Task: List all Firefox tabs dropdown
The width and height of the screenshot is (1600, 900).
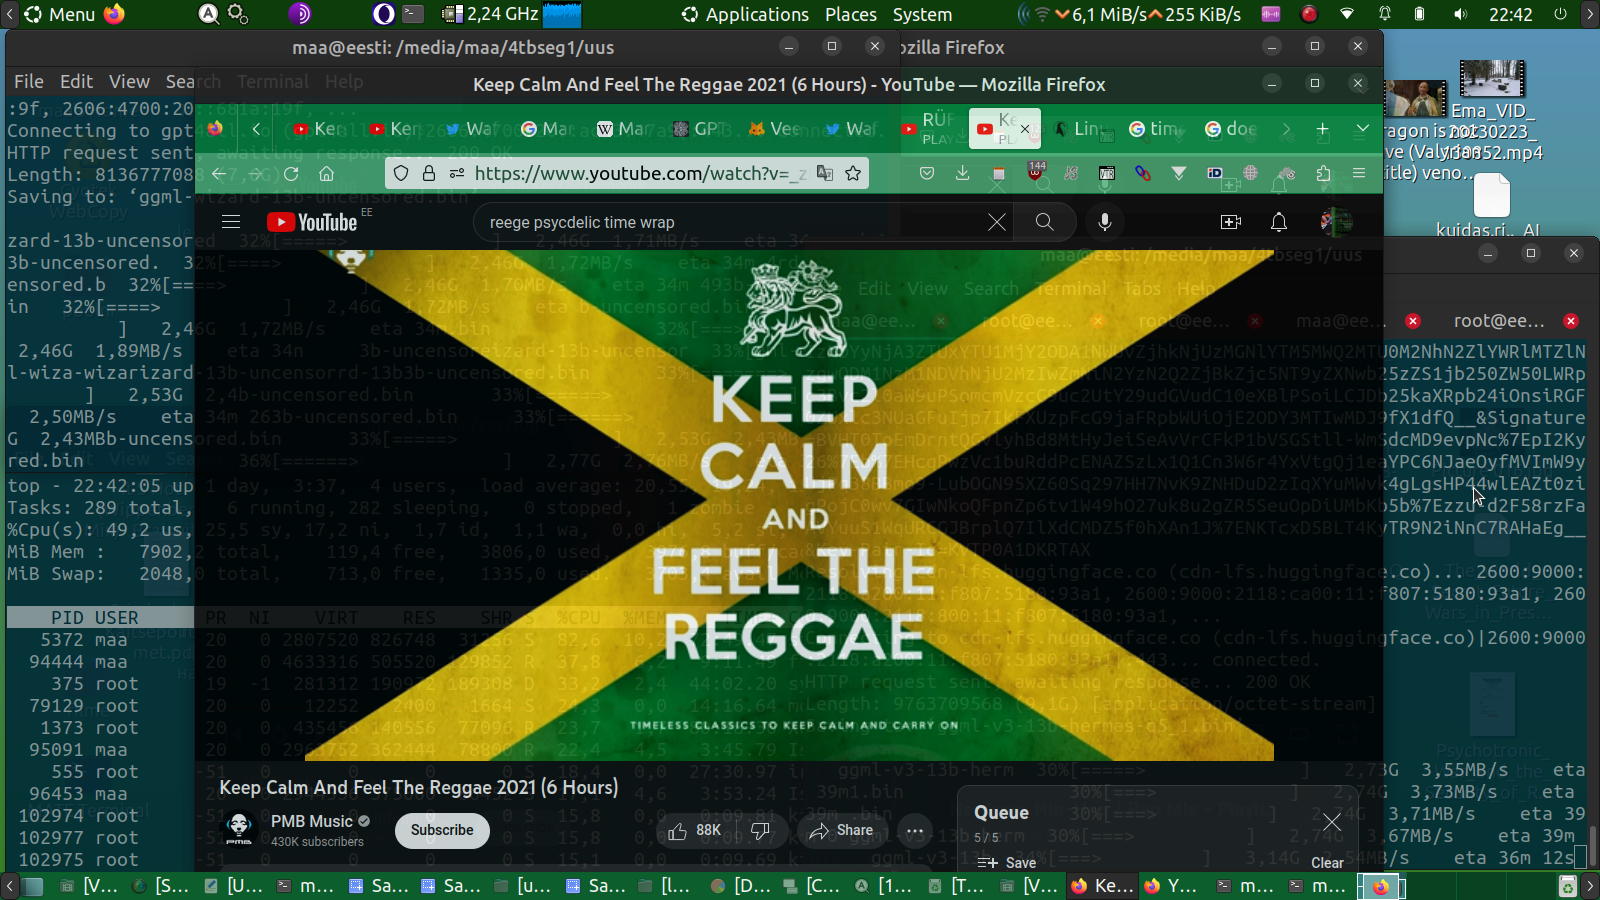Action: tap(1362, 129)
